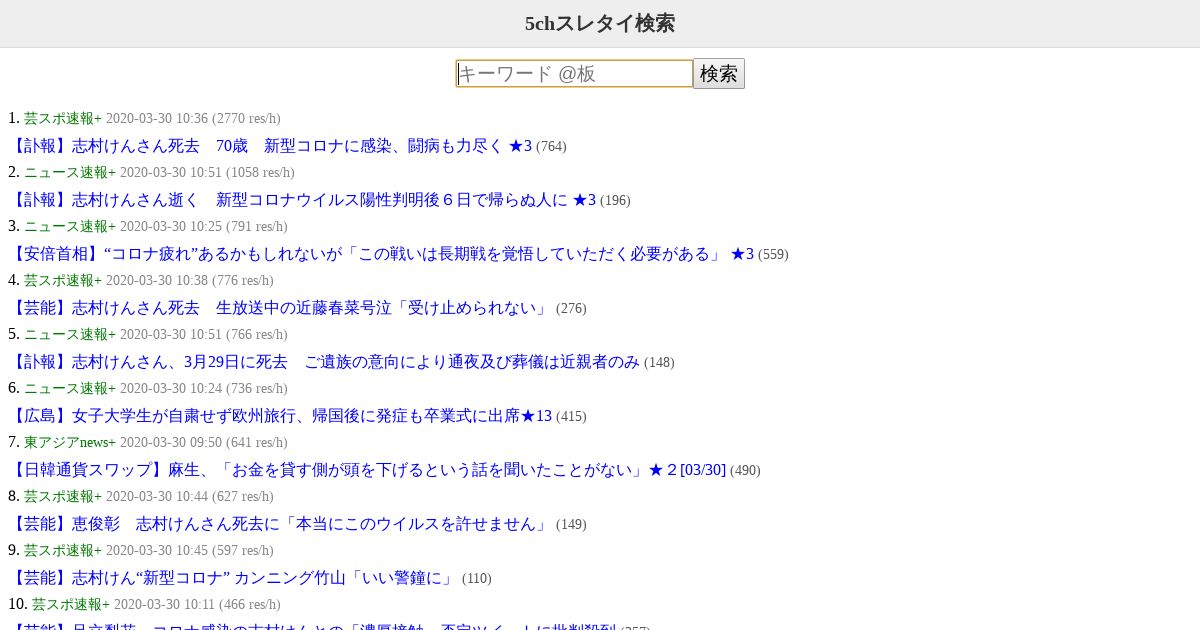1200x630 pixels.
Task: Click the ニュース速報+ board link on entry 3
Action: 70,226
